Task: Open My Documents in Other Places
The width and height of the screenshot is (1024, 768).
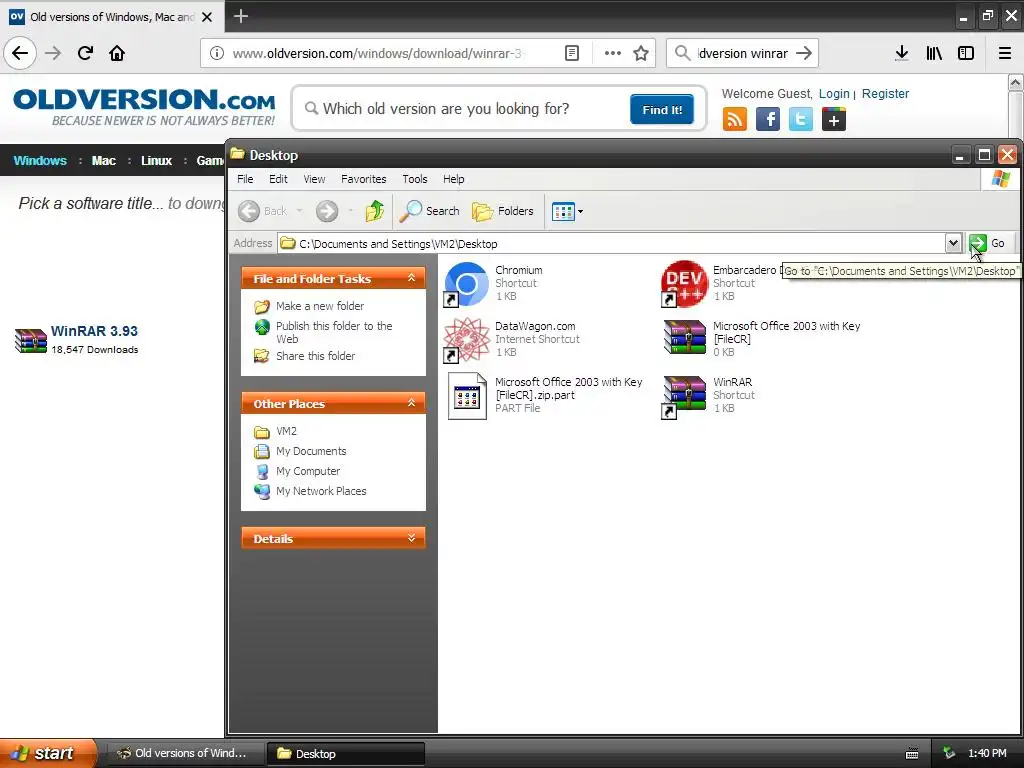Action: (x=311, y=451)
